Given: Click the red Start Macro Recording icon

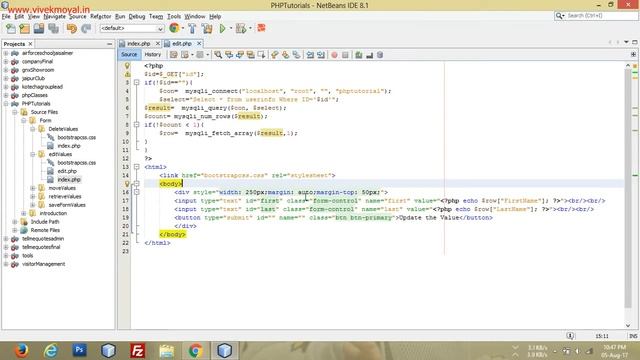Looking at the screenshot, I should tap(334, 55).
